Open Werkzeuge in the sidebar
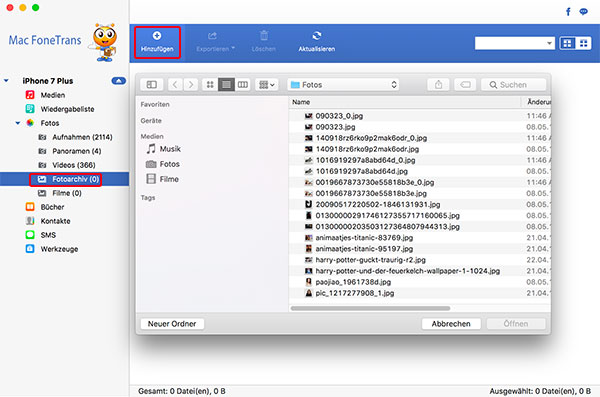This screenshot has width=600, height=397. pos(59,249)
